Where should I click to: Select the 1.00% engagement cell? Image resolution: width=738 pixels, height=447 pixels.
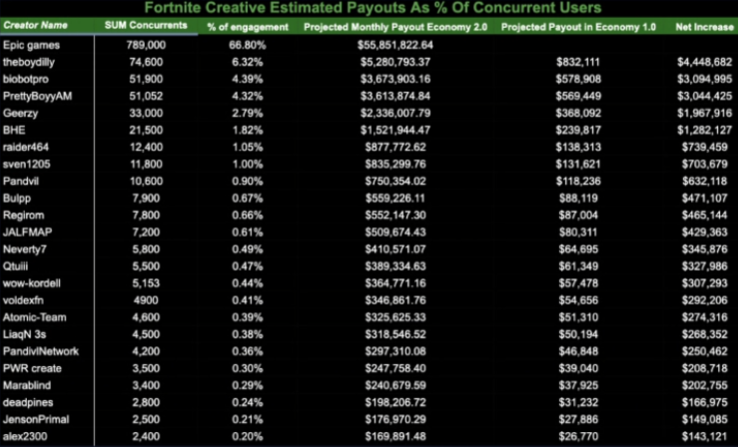point(247,164)
